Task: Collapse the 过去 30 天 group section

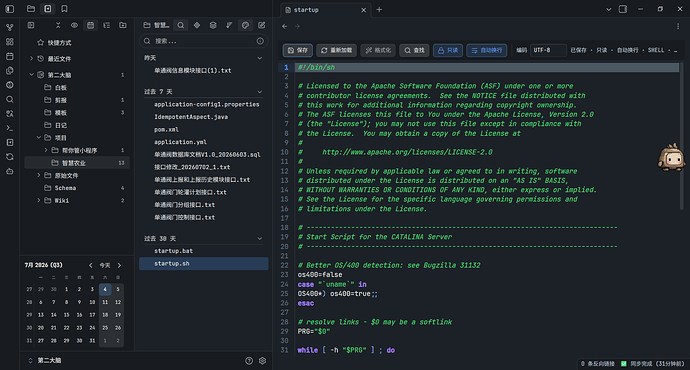Action: (260, 238)
